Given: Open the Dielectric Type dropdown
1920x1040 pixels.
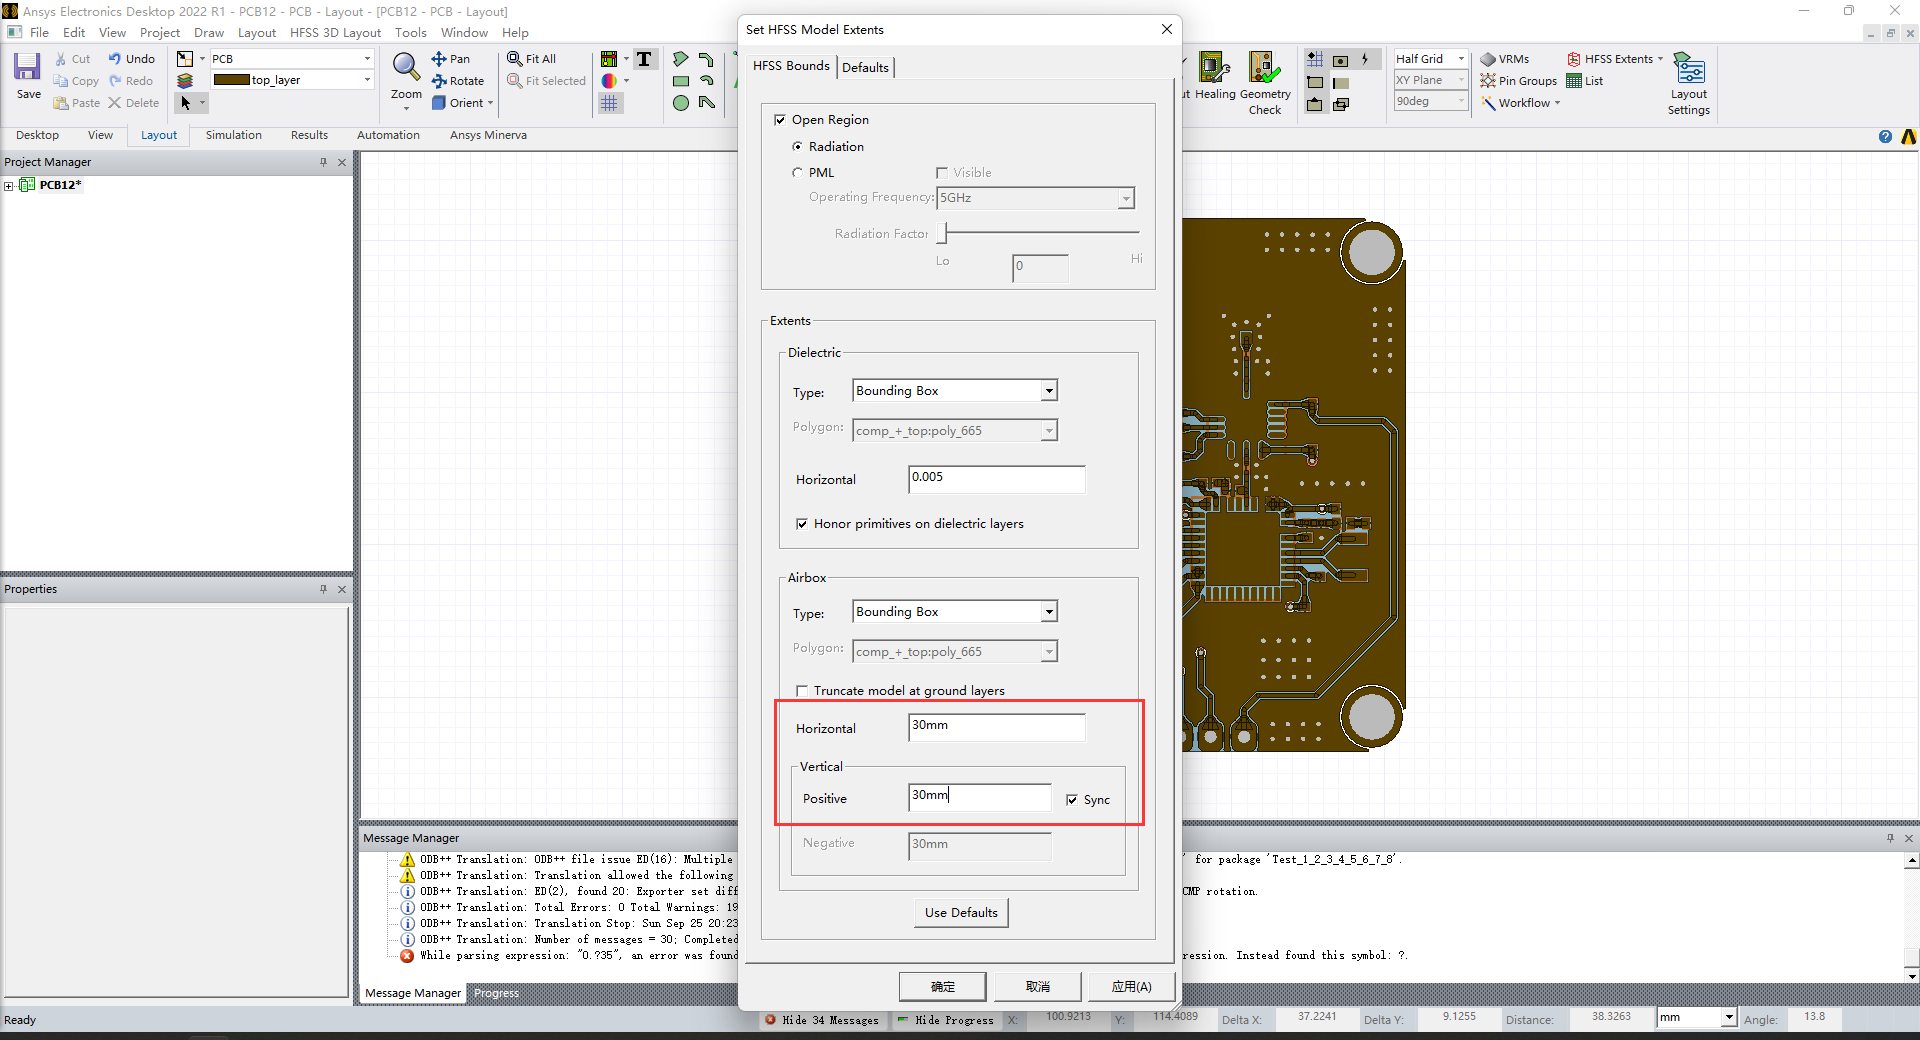Looking at the screenshot, I should pyautogui.click(x=1049, y=391).
